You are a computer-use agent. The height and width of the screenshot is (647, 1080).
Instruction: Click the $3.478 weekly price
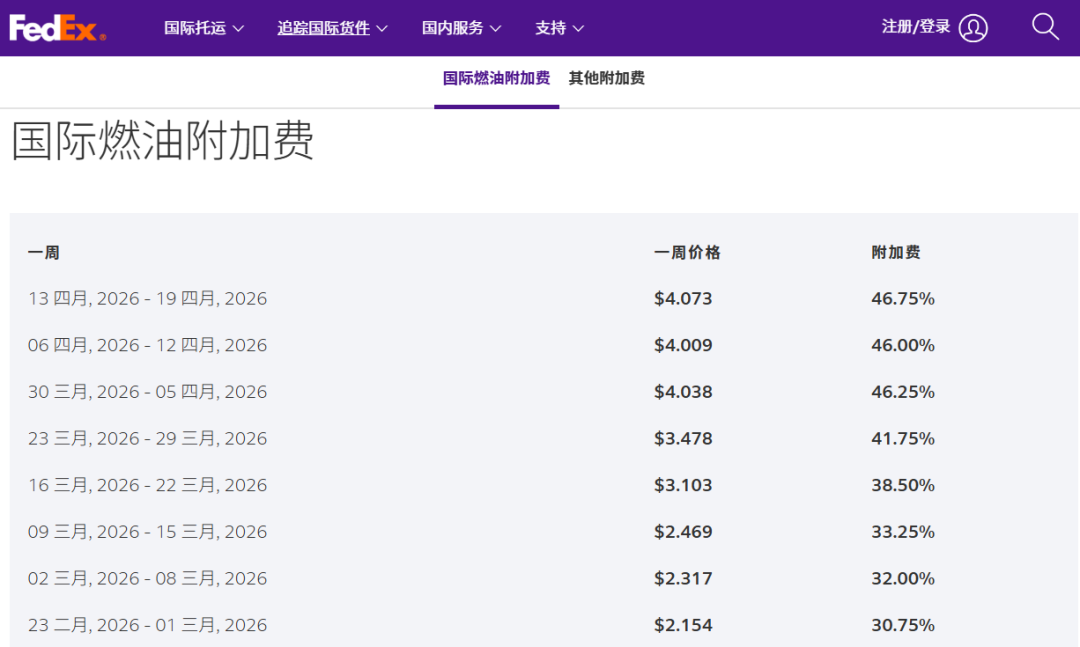tap(683, 438)
